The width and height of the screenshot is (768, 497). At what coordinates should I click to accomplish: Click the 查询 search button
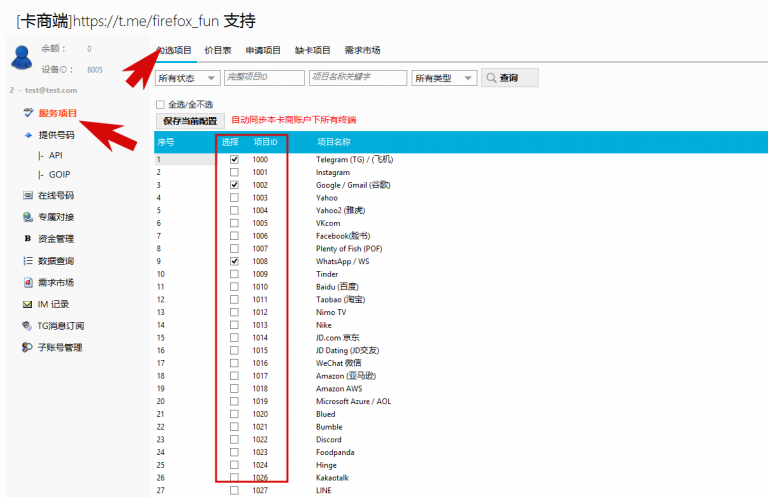coord(510,78)
